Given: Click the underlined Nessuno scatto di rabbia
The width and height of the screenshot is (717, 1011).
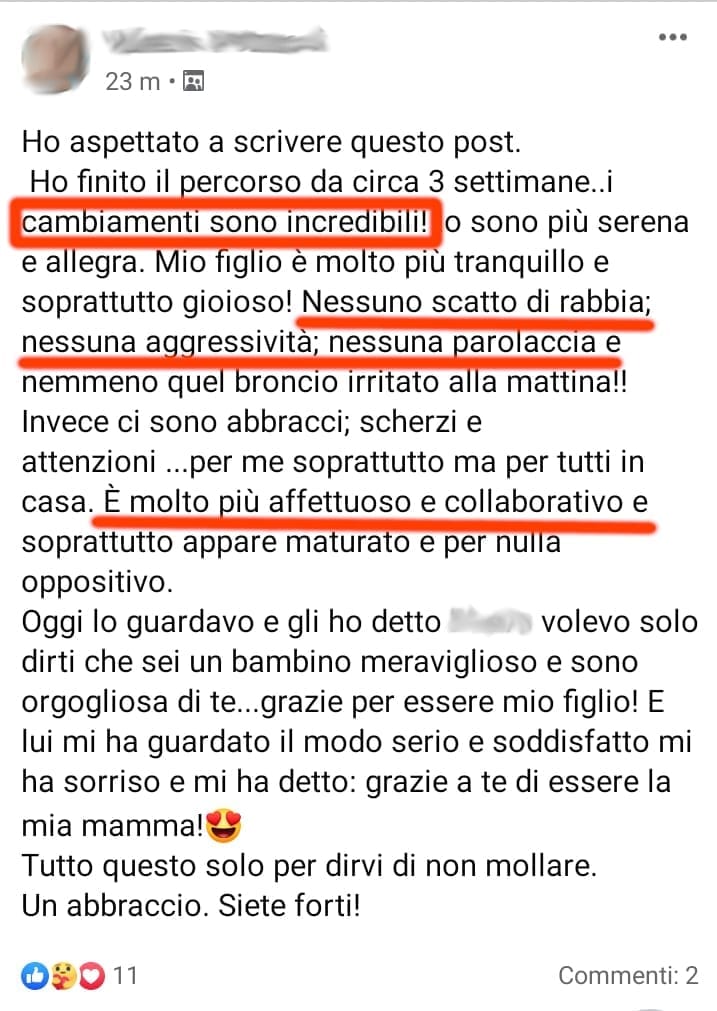Looking at the screenshot, I should [x=475, y=302].
